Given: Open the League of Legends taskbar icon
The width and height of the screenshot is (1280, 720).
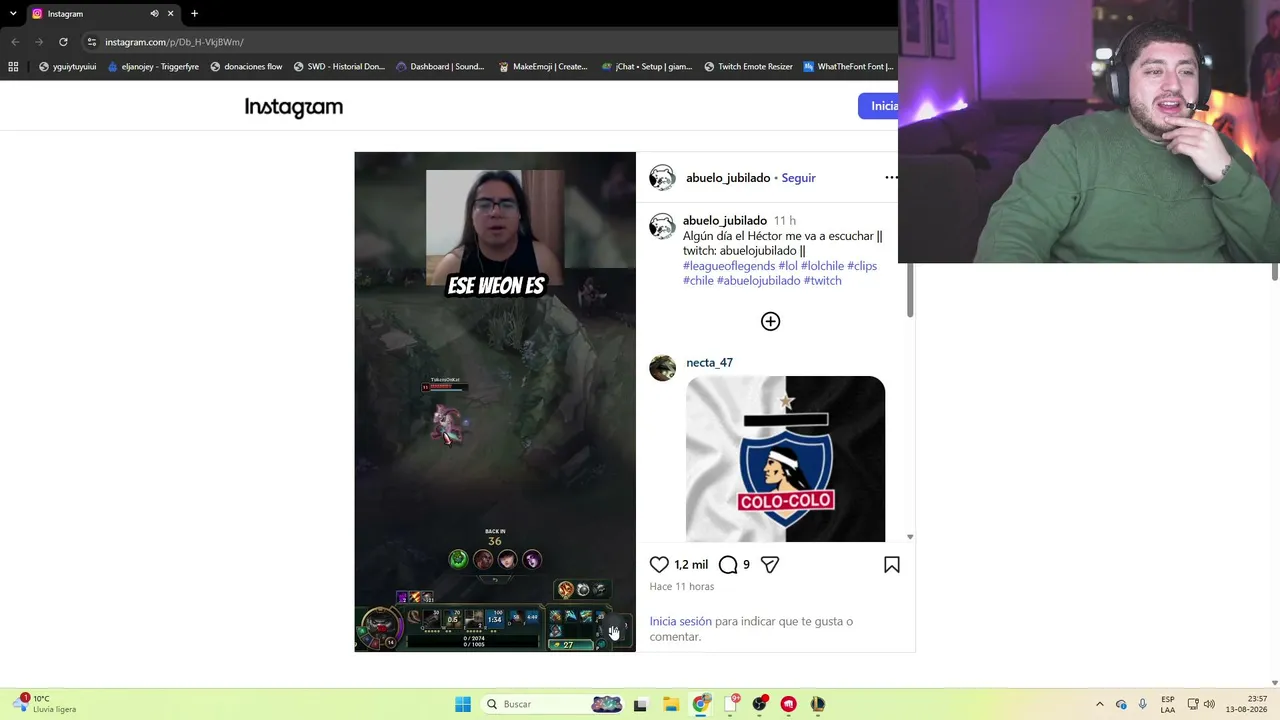Looking at the screenshot, I should click(x=817, y=704).
